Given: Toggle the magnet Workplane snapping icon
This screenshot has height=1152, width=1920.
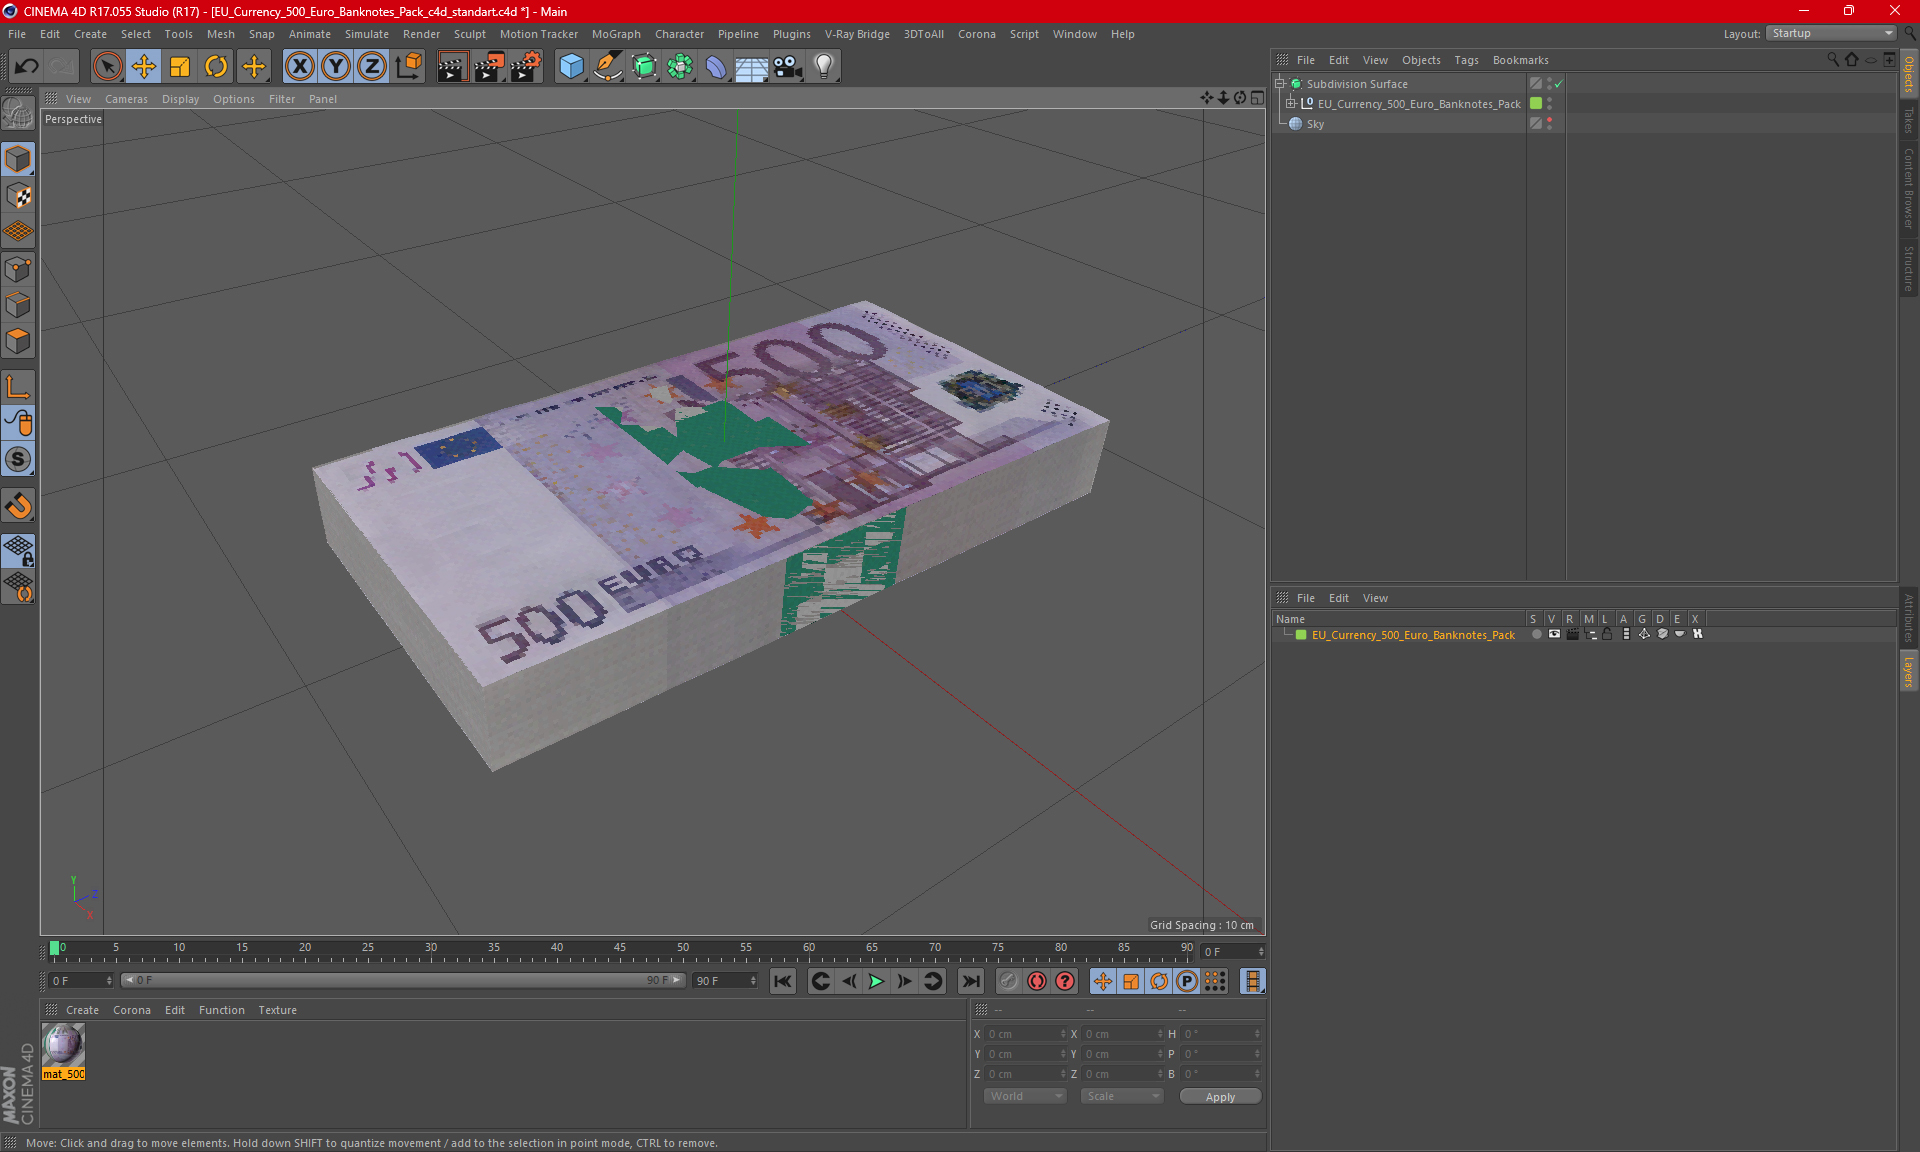Looking at the screenshot, I should (x=18, y=505).
